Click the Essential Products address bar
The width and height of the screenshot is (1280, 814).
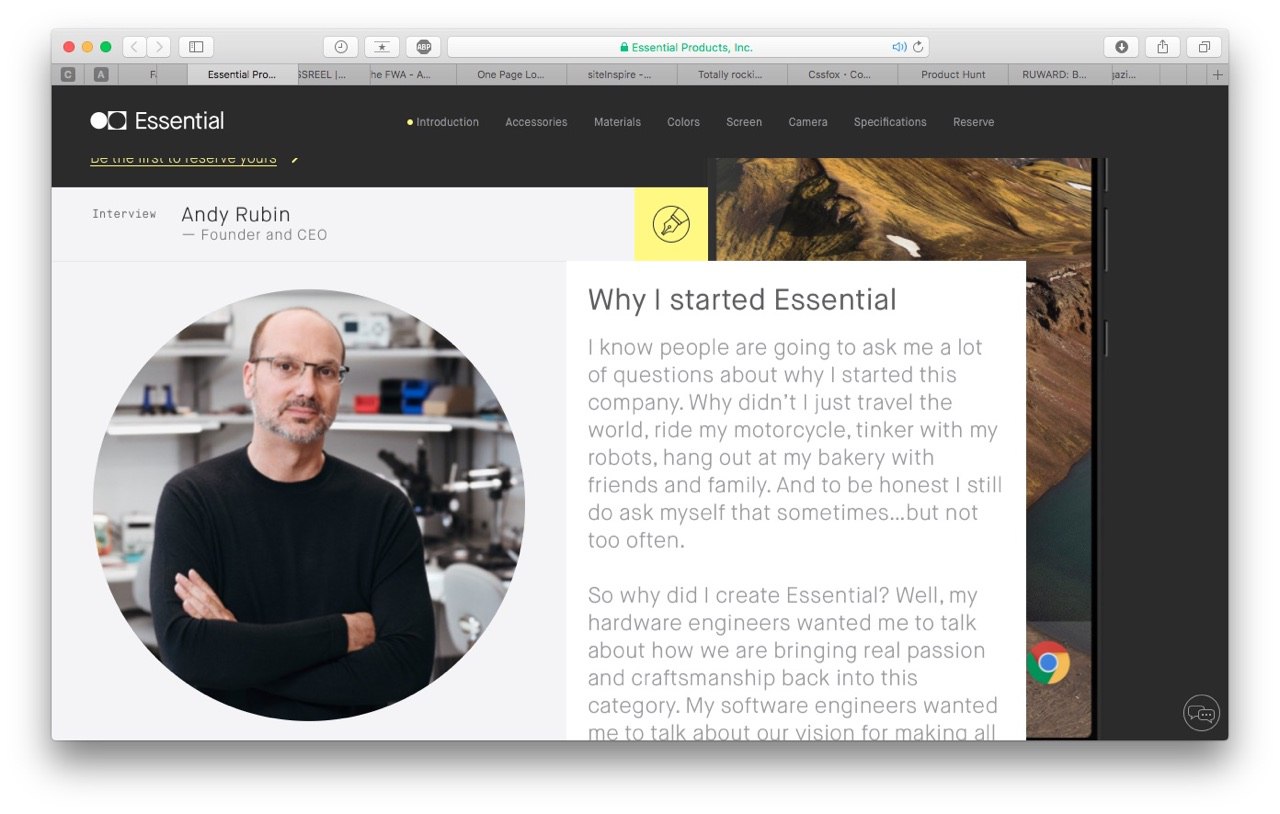[x=688, y=47]
